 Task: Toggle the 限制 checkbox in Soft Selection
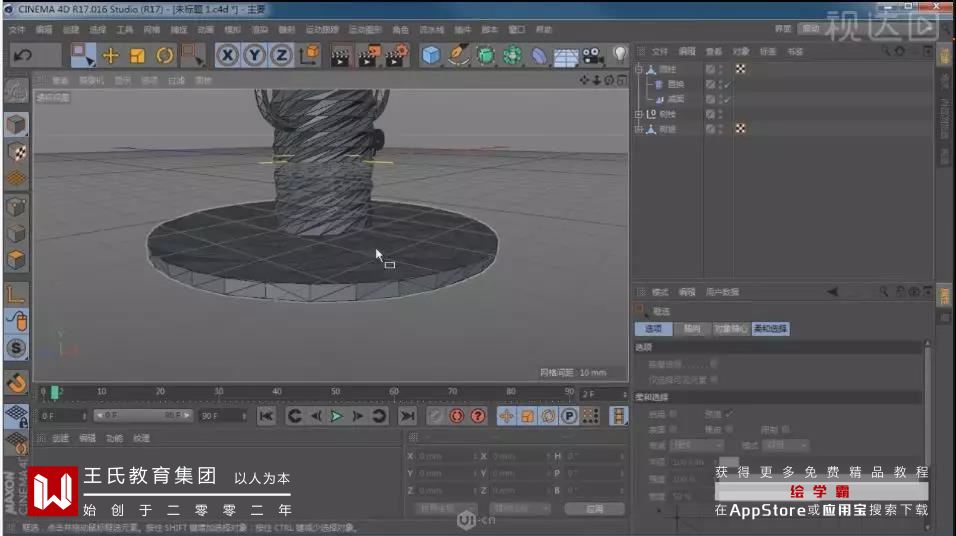(785, 430)
